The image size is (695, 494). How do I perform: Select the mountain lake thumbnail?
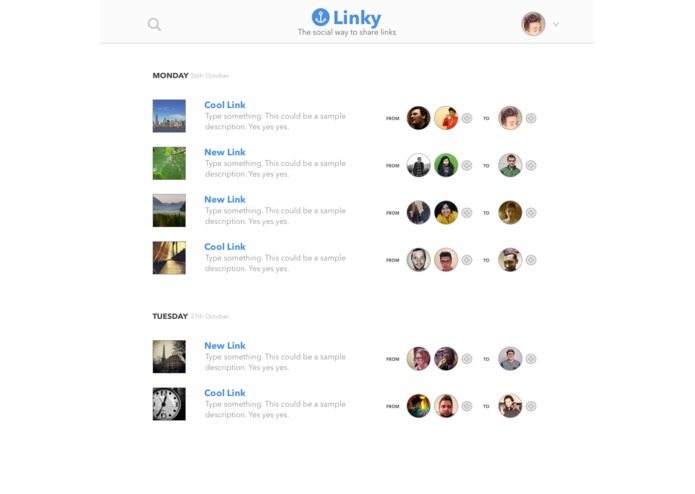tap(169, 210)
